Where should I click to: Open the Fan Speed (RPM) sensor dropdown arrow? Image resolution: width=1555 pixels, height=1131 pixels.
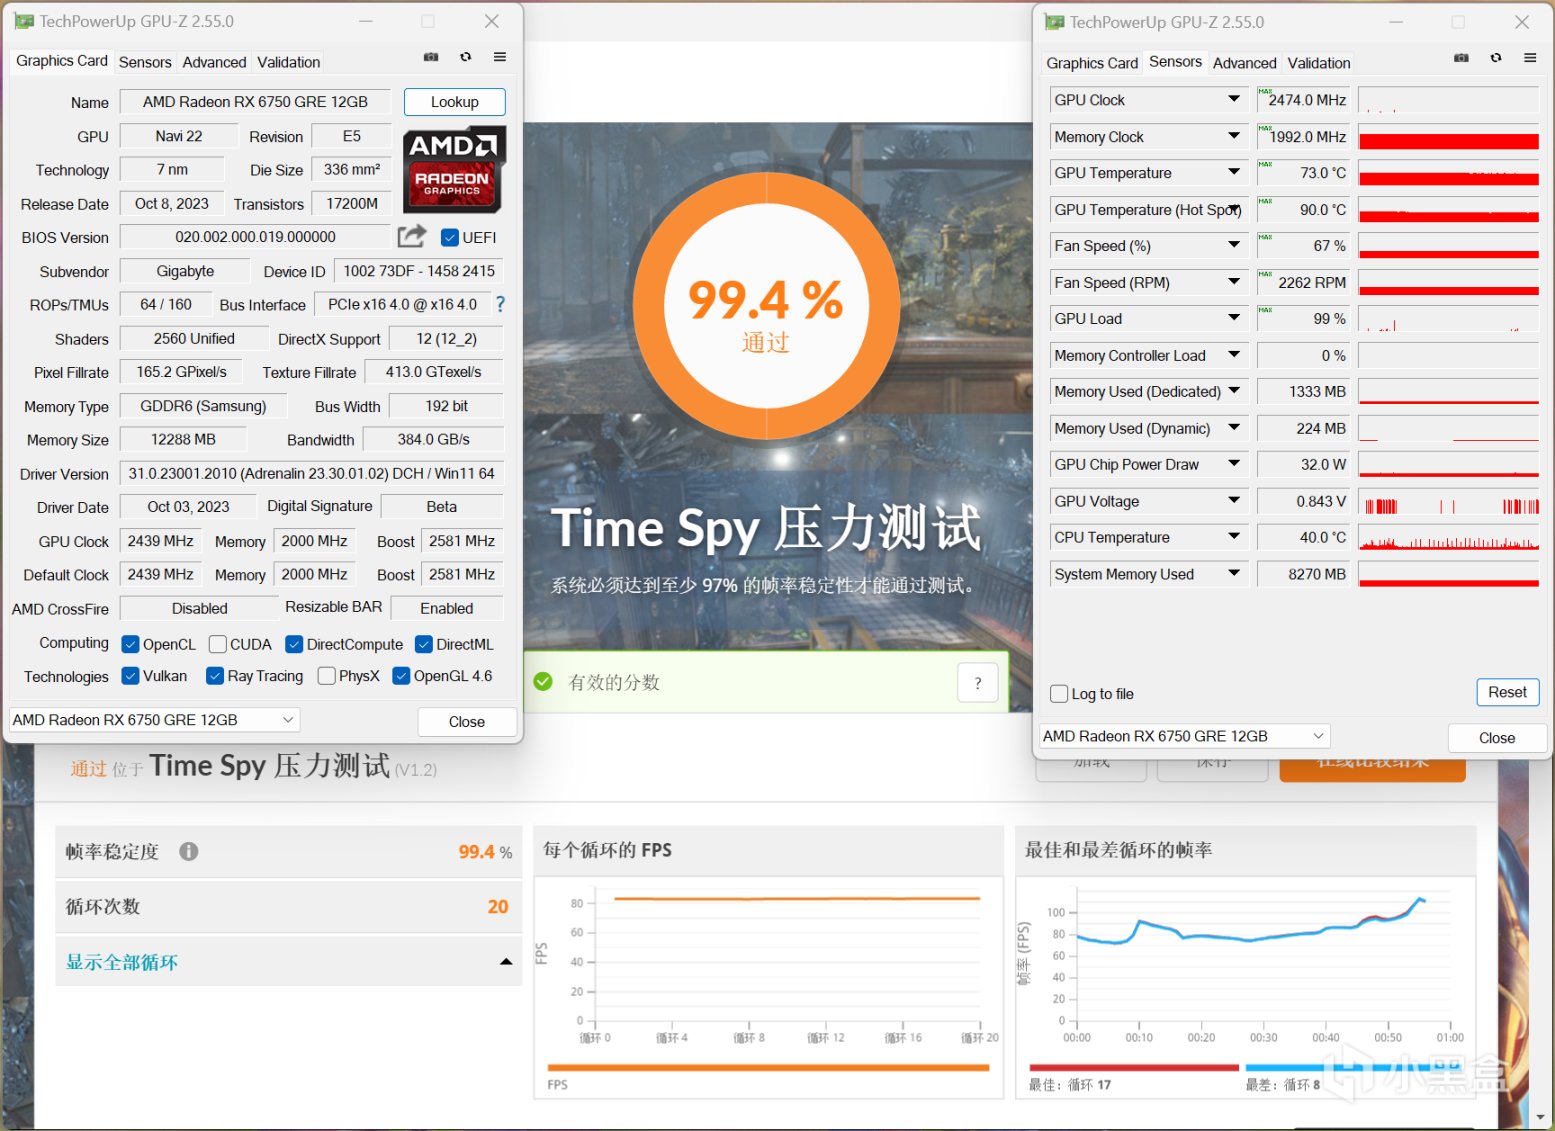1234,282
